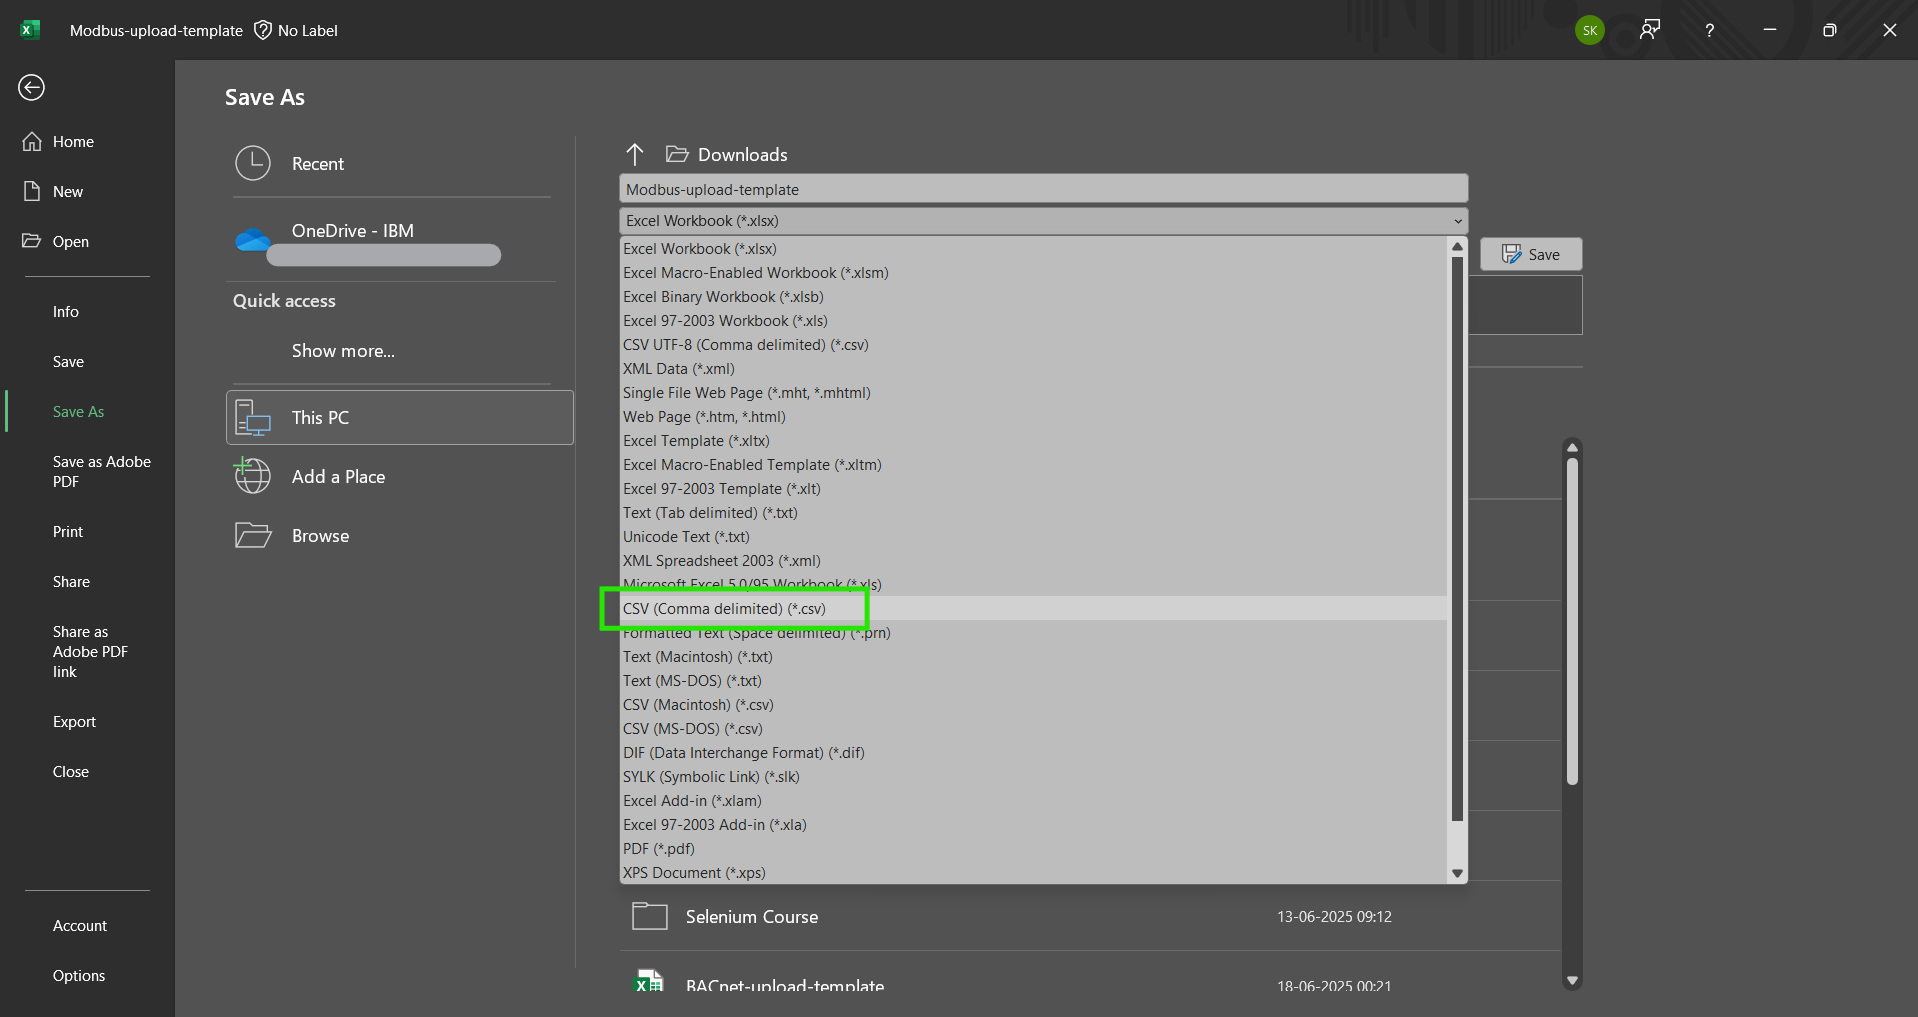
Task: Select CSV (Macintosh) (*.csv)
Action: [x=1033, y=705]
